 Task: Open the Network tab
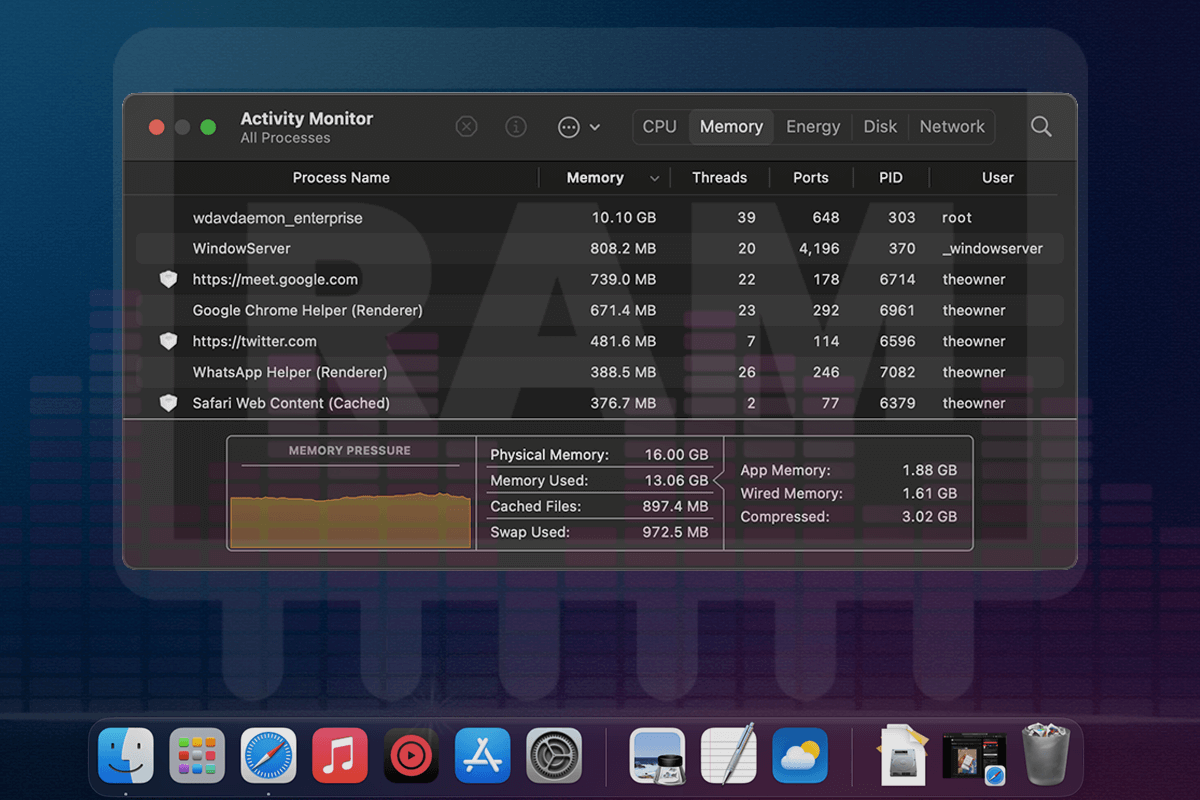pyautogui.click(x=951, y=126)
